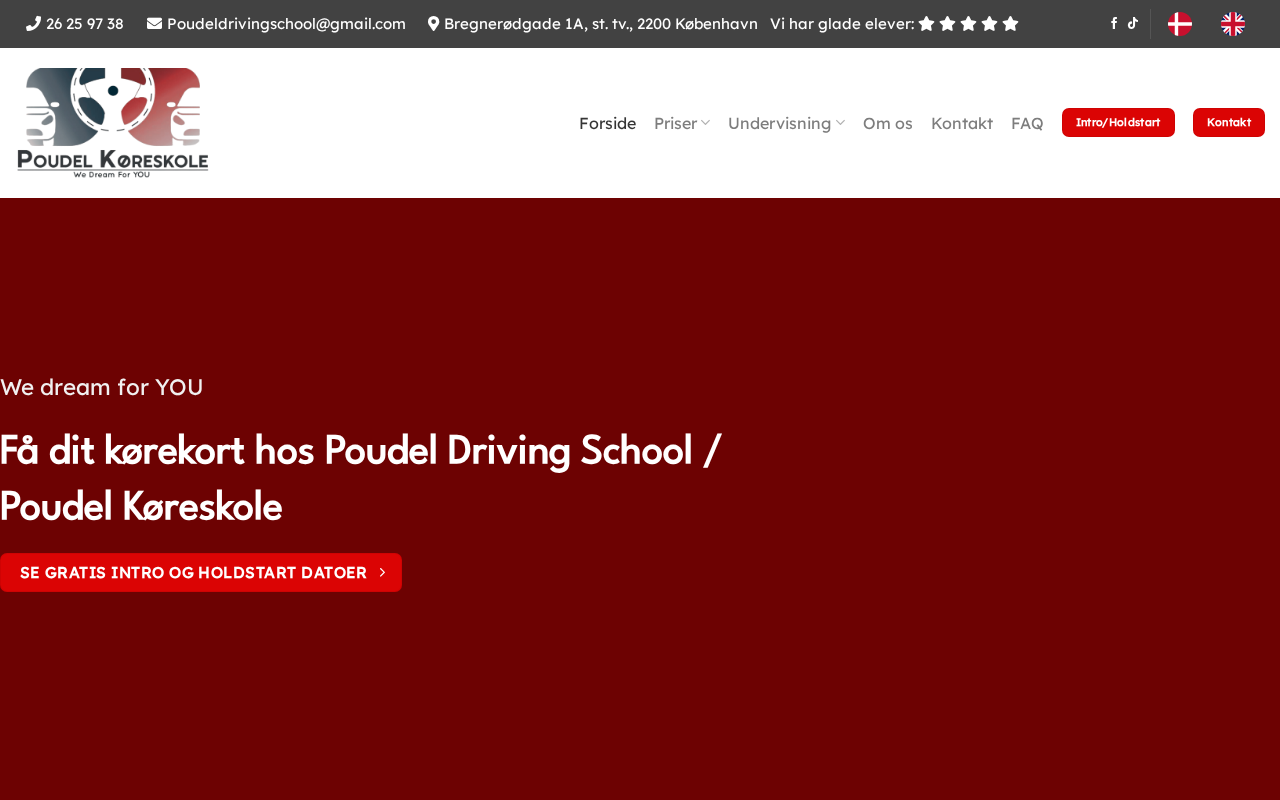The height and width of the screenshot is (800, 1280).
Task: Open the Om os page
Action: (x=888, y=123)
